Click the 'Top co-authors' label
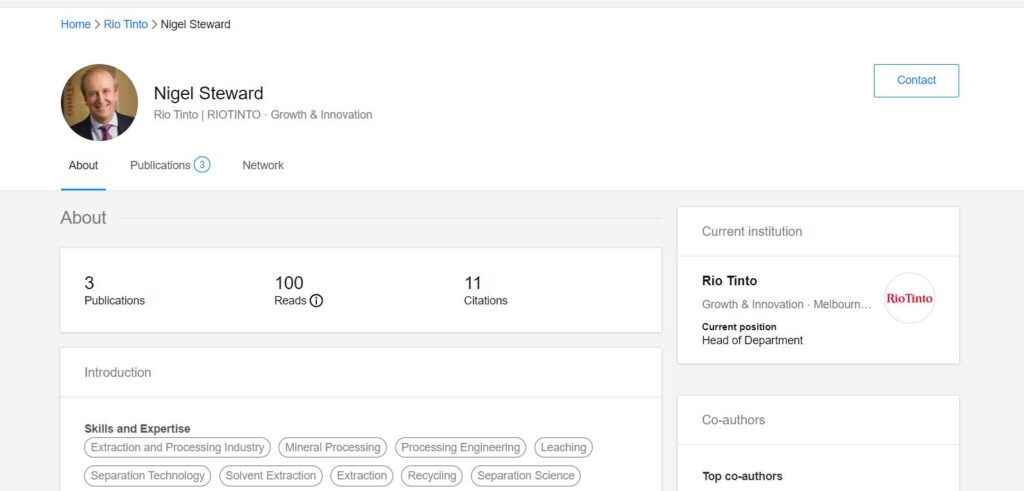The width and height of the screenshot is (1024, 491). (742, 476)
